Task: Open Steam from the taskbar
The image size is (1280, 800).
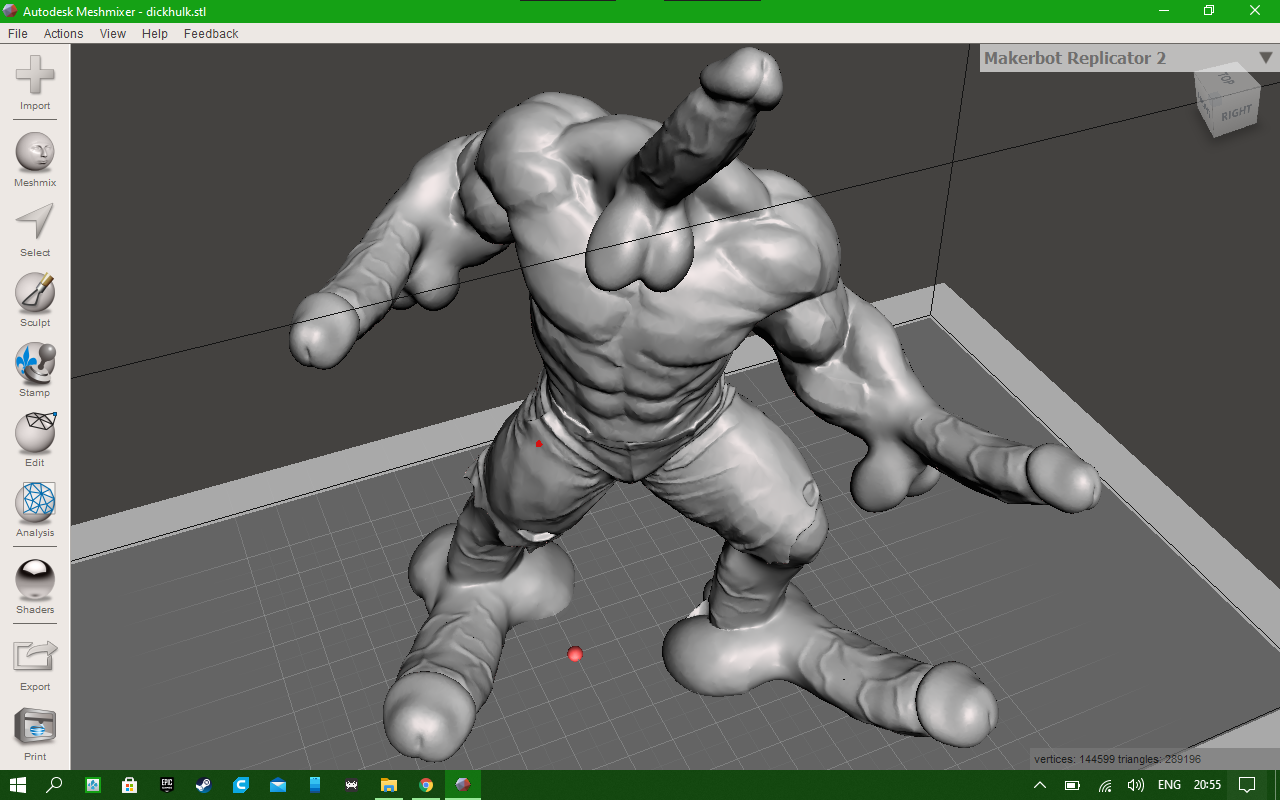Action: click(203, 785)
